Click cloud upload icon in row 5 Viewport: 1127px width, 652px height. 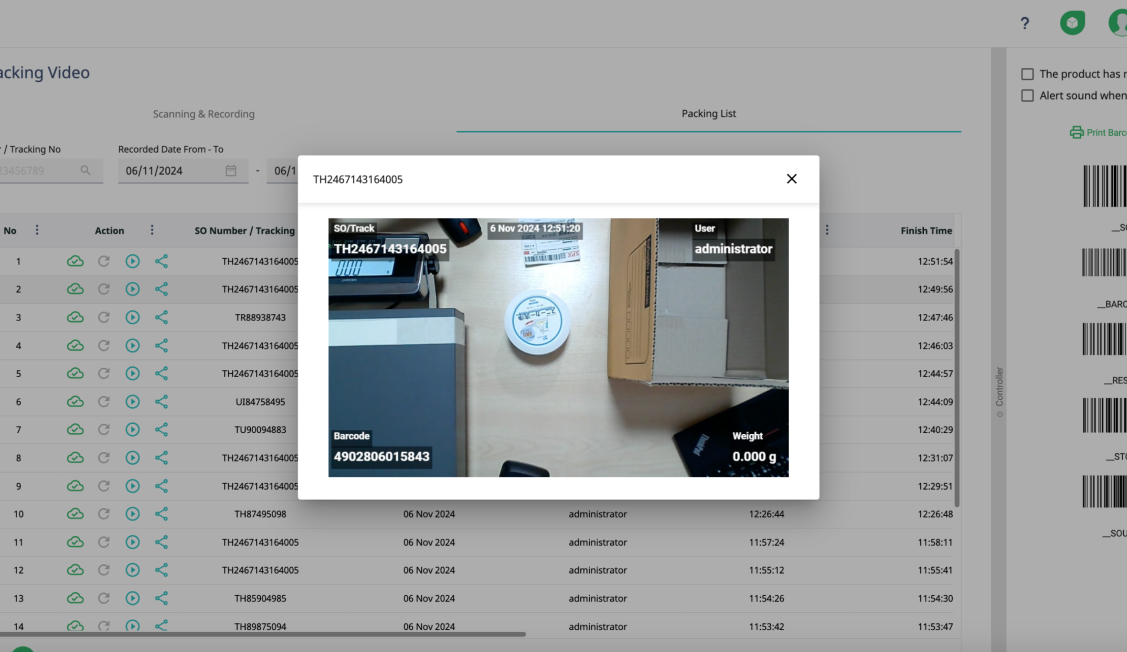[x=75, y=374]
